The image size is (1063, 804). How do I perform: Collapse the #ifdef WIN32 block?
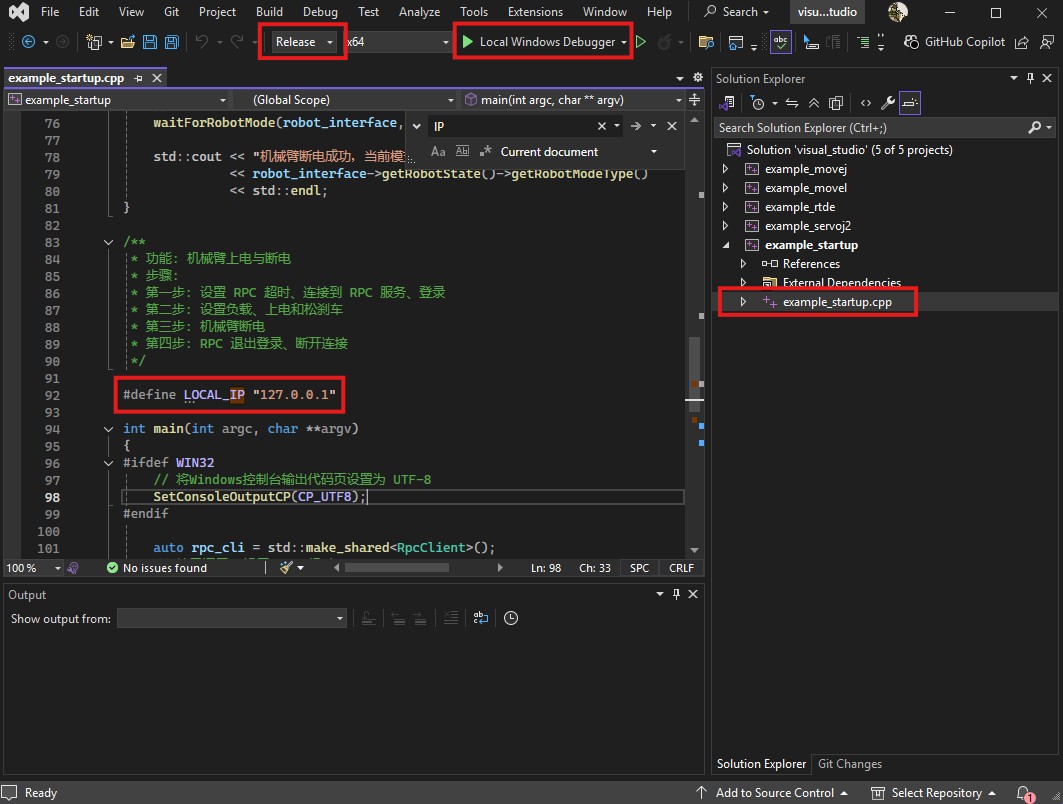(108, 463)
